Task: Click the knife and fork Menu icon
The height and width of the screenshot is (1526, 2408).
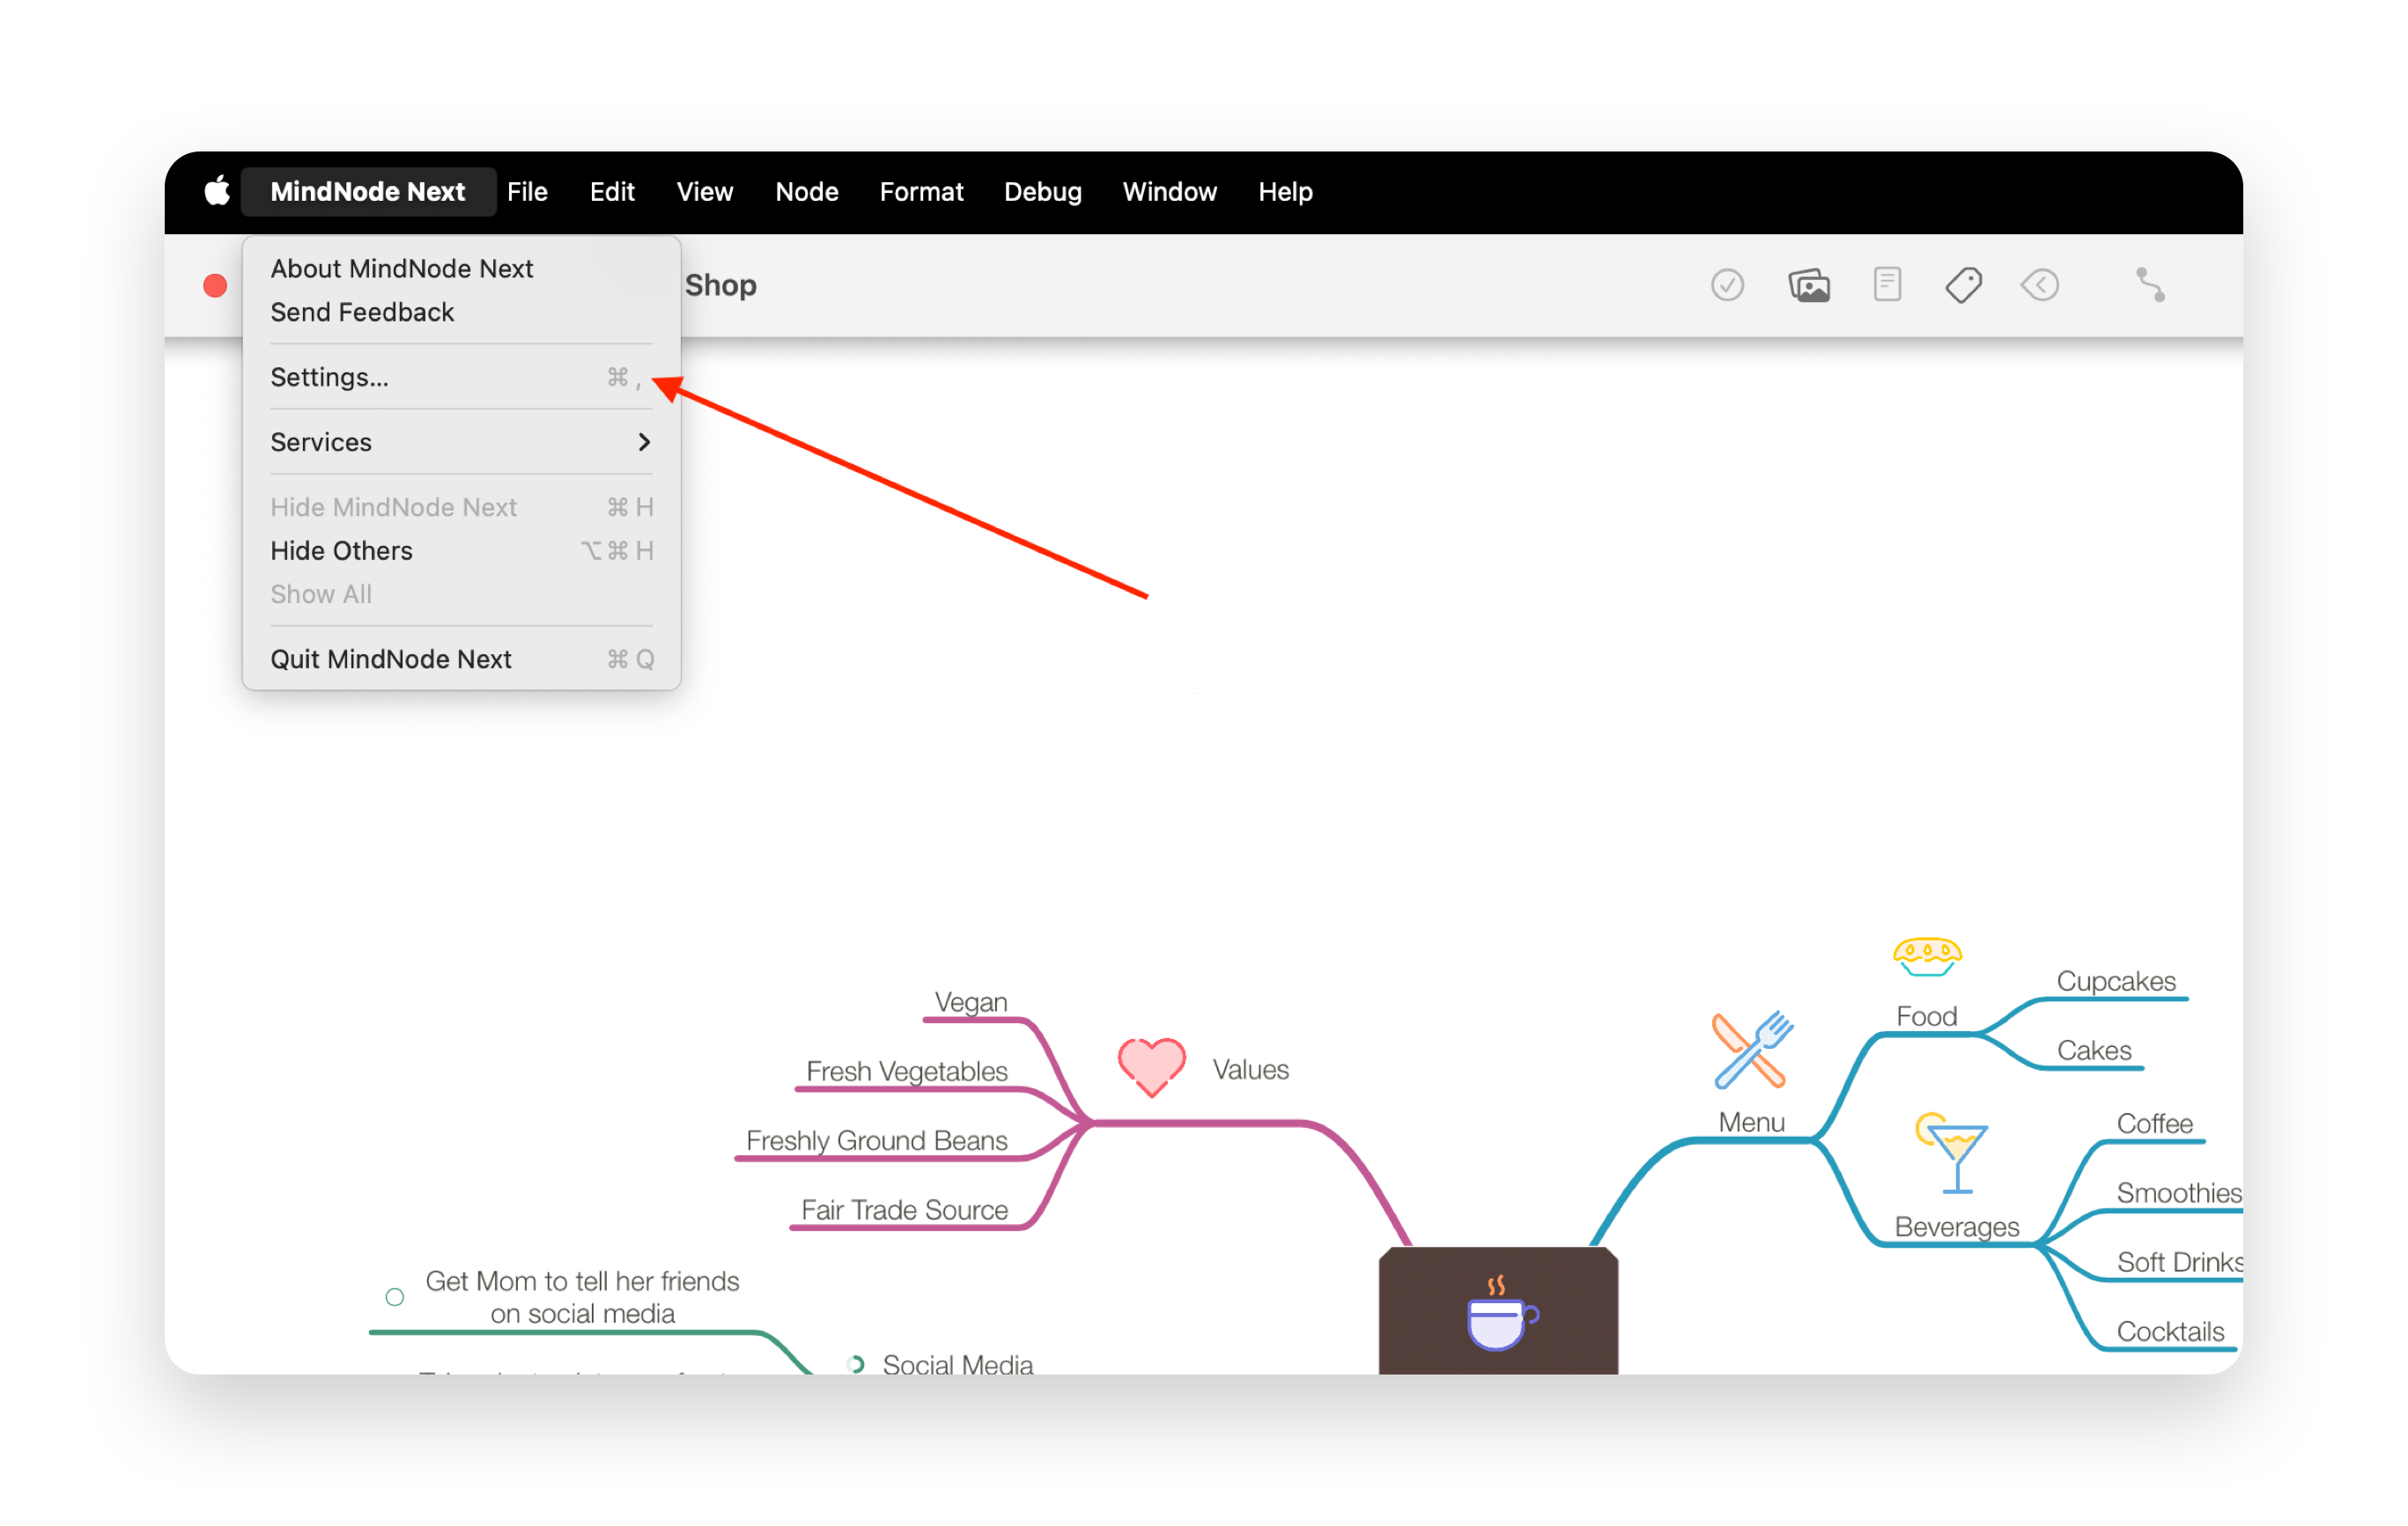Action: click(x=1752, y=1050)
